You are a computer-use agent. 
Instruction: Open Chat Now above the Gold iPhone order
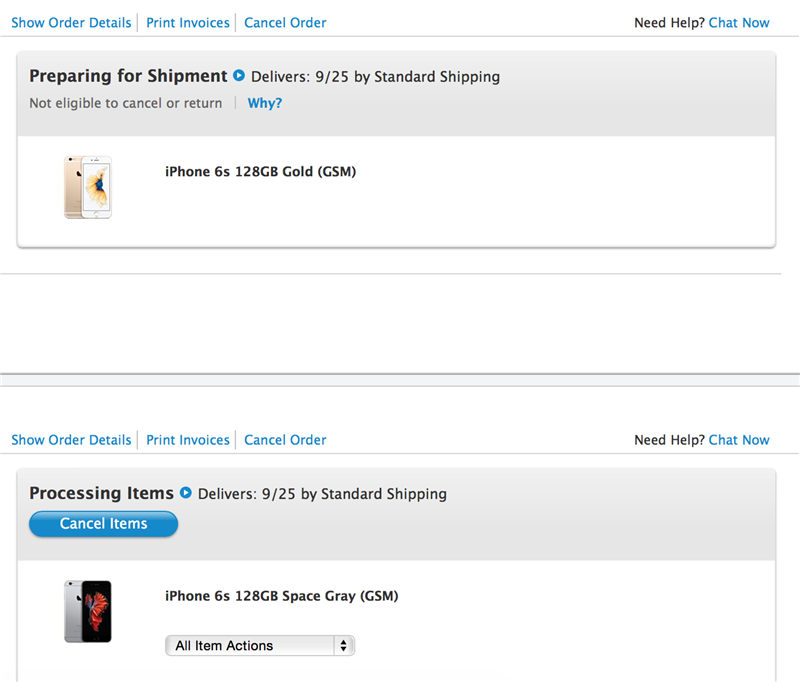[x=739, y=22]
